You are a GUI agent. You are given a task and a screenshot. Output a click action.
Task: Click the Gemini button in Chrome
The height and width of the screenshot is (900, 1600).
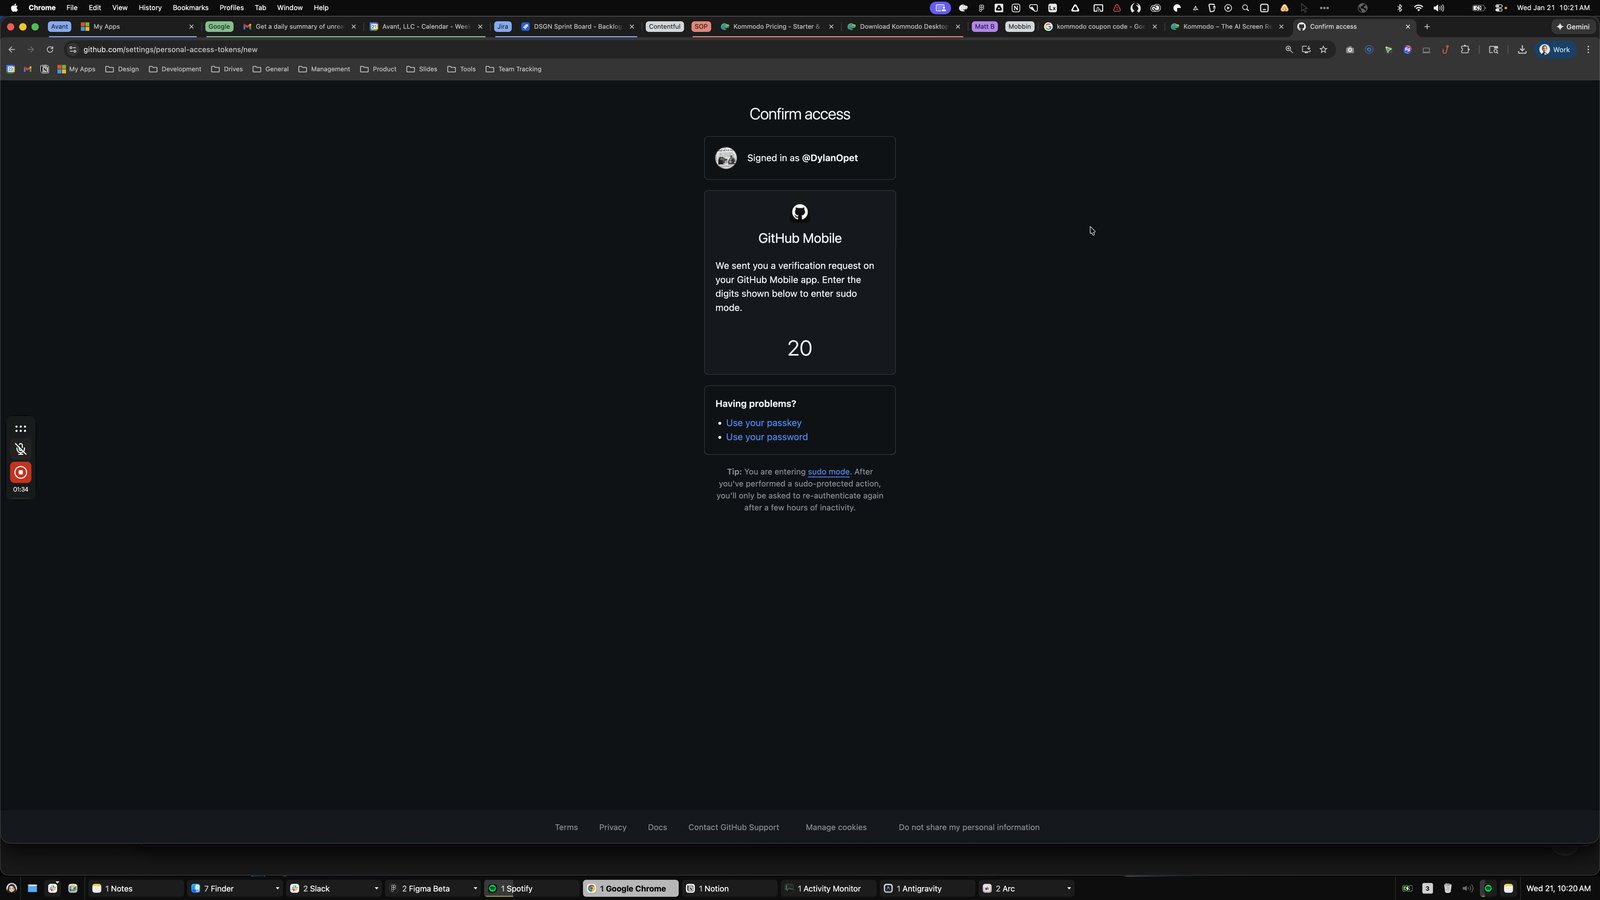(1573, 27)
